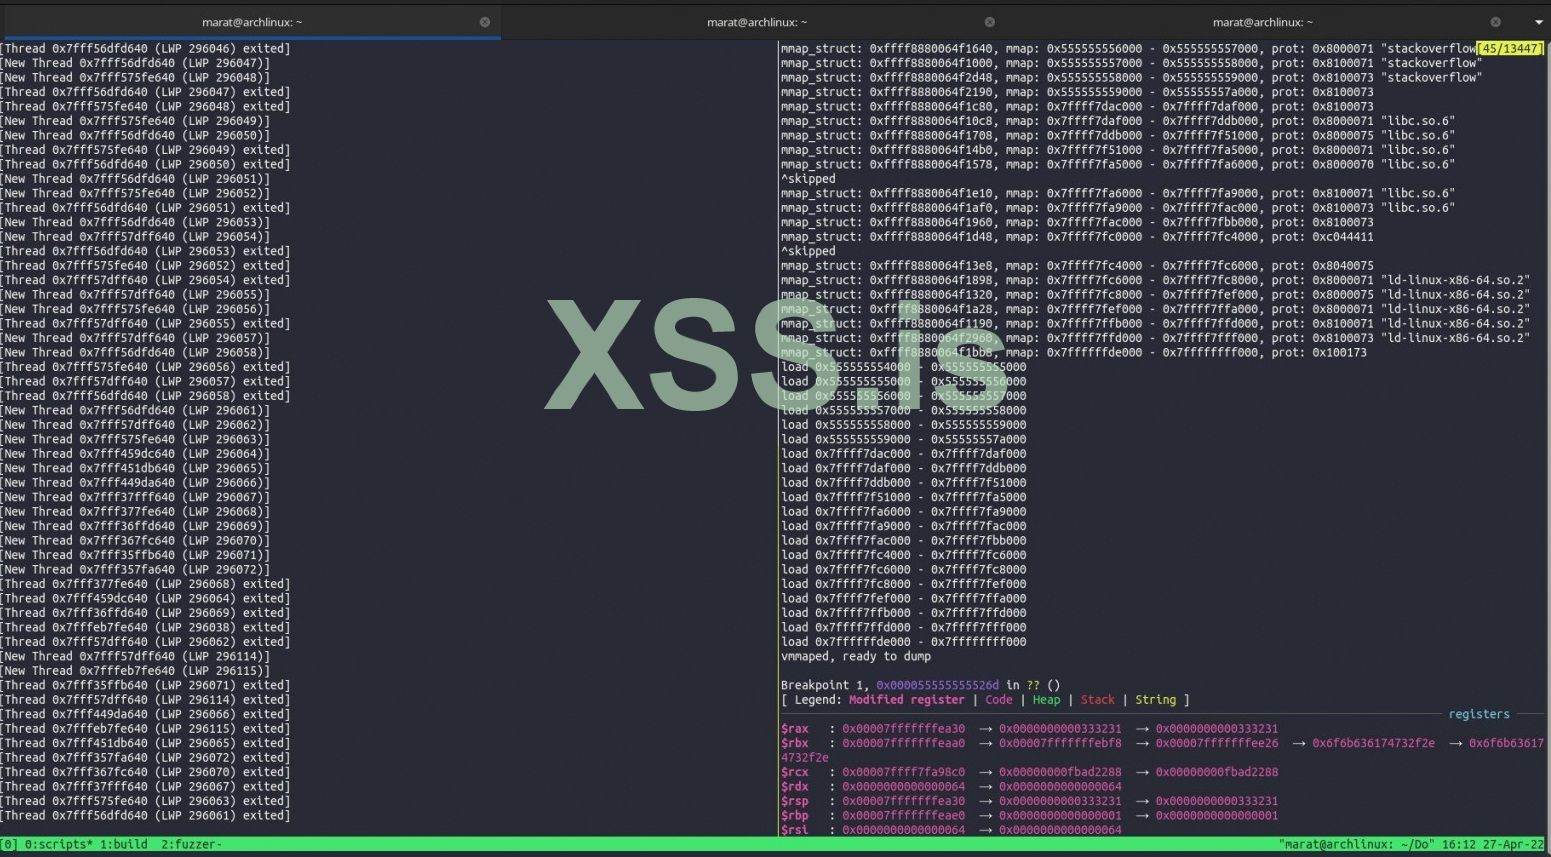This screenshot has width=1551, height=857.
Task: Switch to the rightmost marat@archlinux terminal tab
Action: point(1263,22)
